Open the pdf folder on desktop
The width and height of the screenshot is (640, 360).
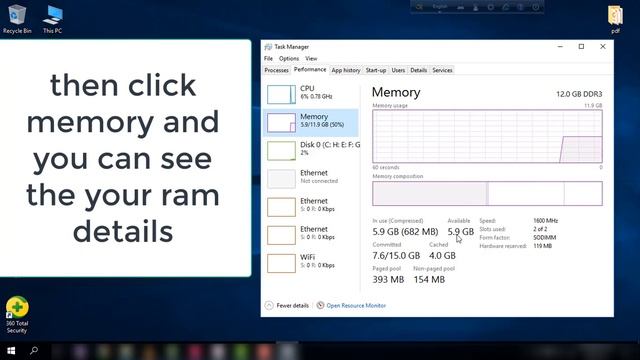(615, 19)
